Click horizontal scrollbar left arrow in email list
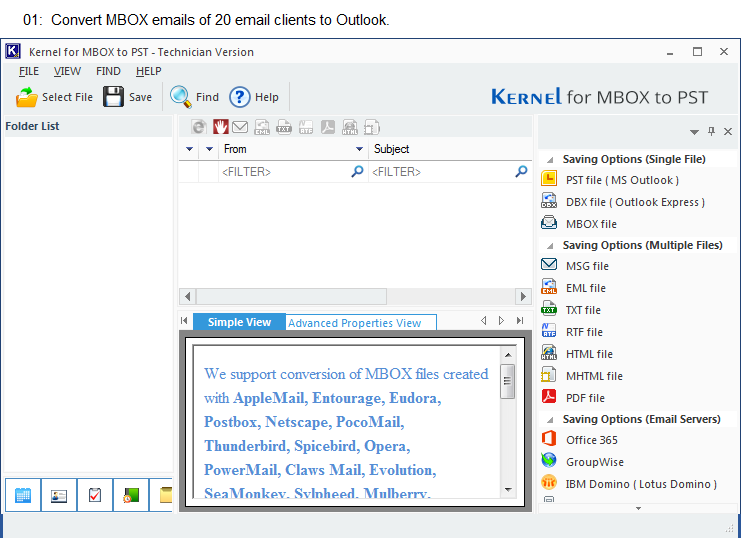The image size is (742, 542). point(188,297)
